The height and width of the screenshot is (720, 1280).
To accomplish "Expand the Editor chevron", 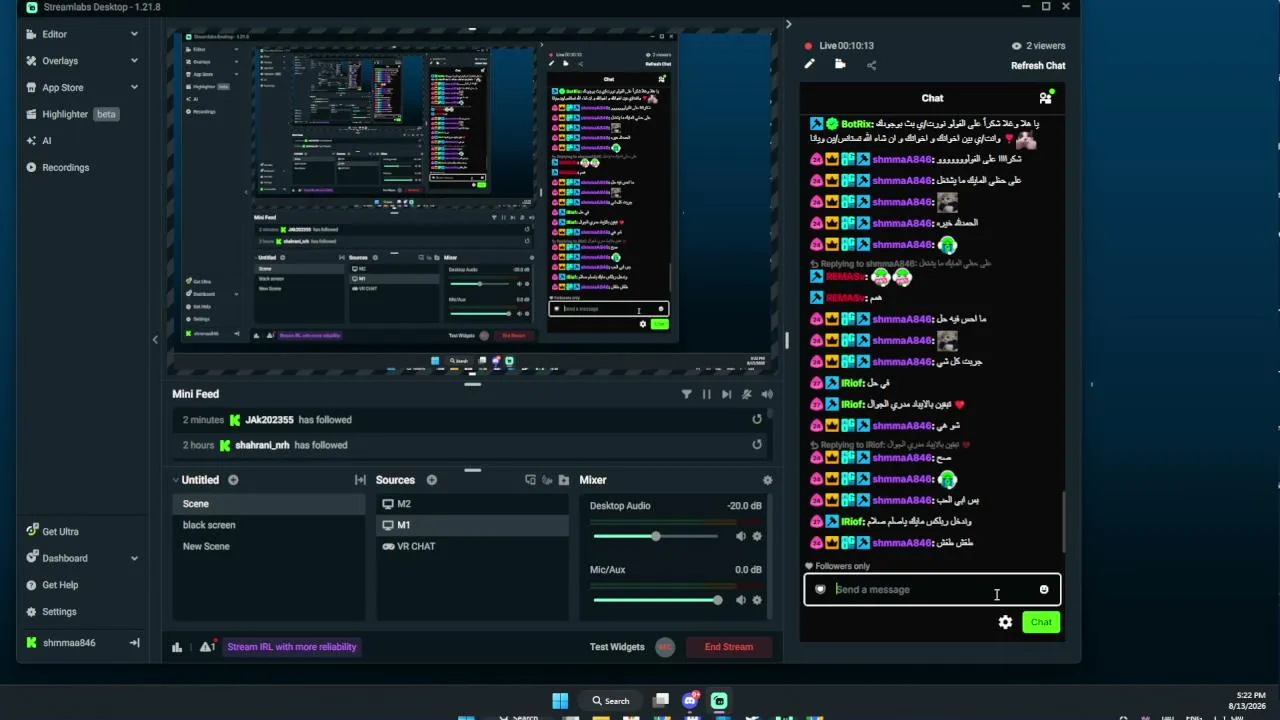I will pyautogui.click(x=134, y=34).
